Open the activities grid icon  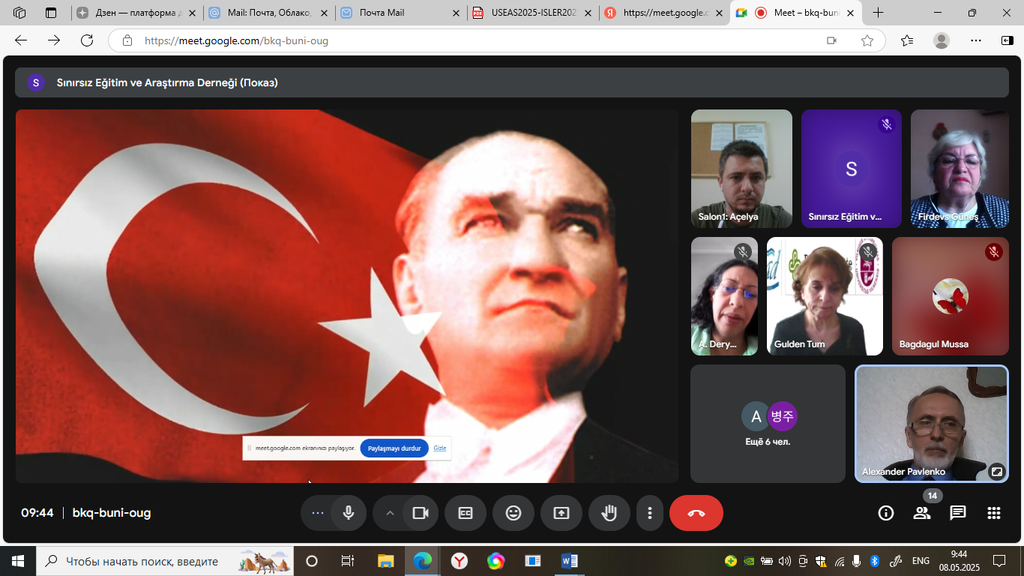[x=993, y=513]
